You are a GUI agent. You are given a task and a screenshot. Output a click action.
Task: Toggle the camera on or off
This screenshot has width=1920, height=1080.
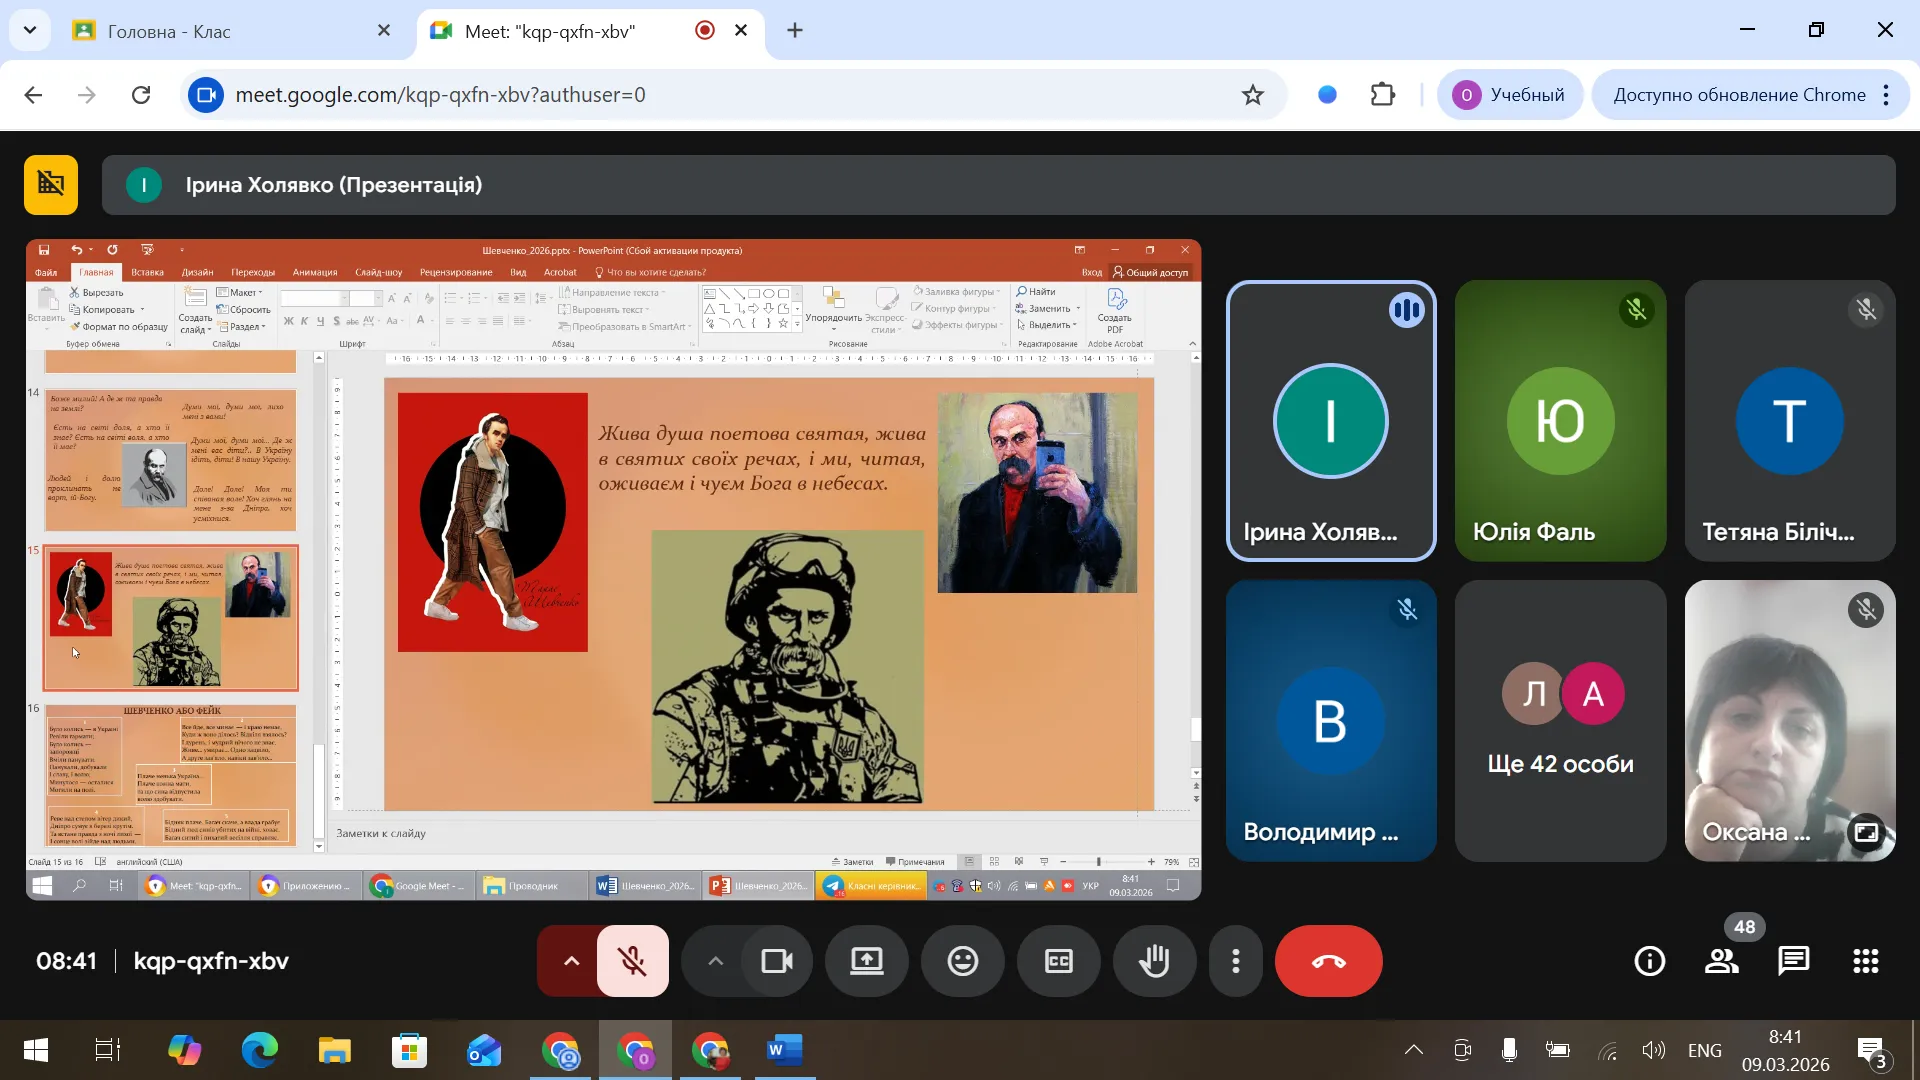(777, 961)
